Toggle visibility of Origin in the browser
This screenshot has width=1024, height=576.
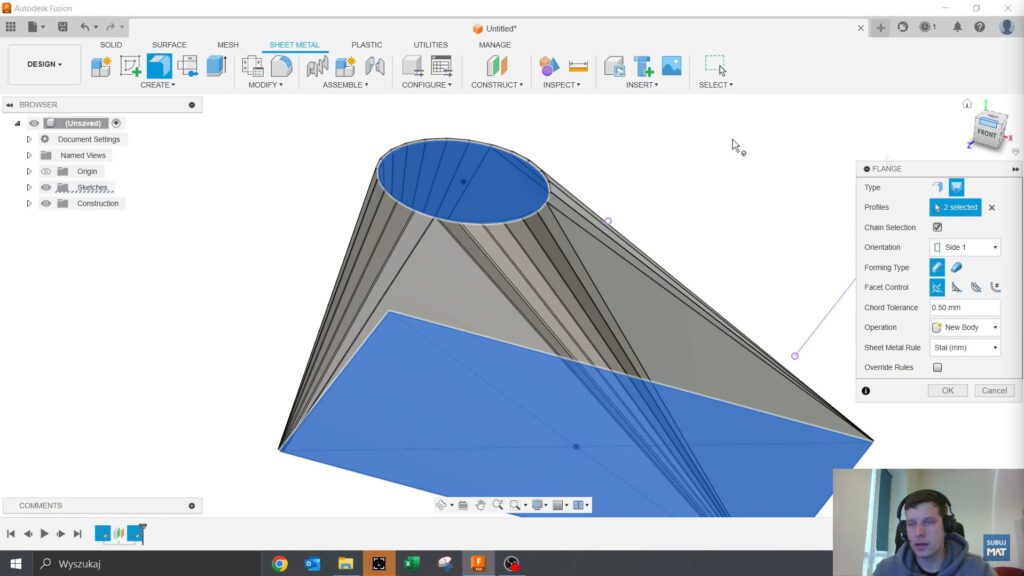[x=46, y=171]
